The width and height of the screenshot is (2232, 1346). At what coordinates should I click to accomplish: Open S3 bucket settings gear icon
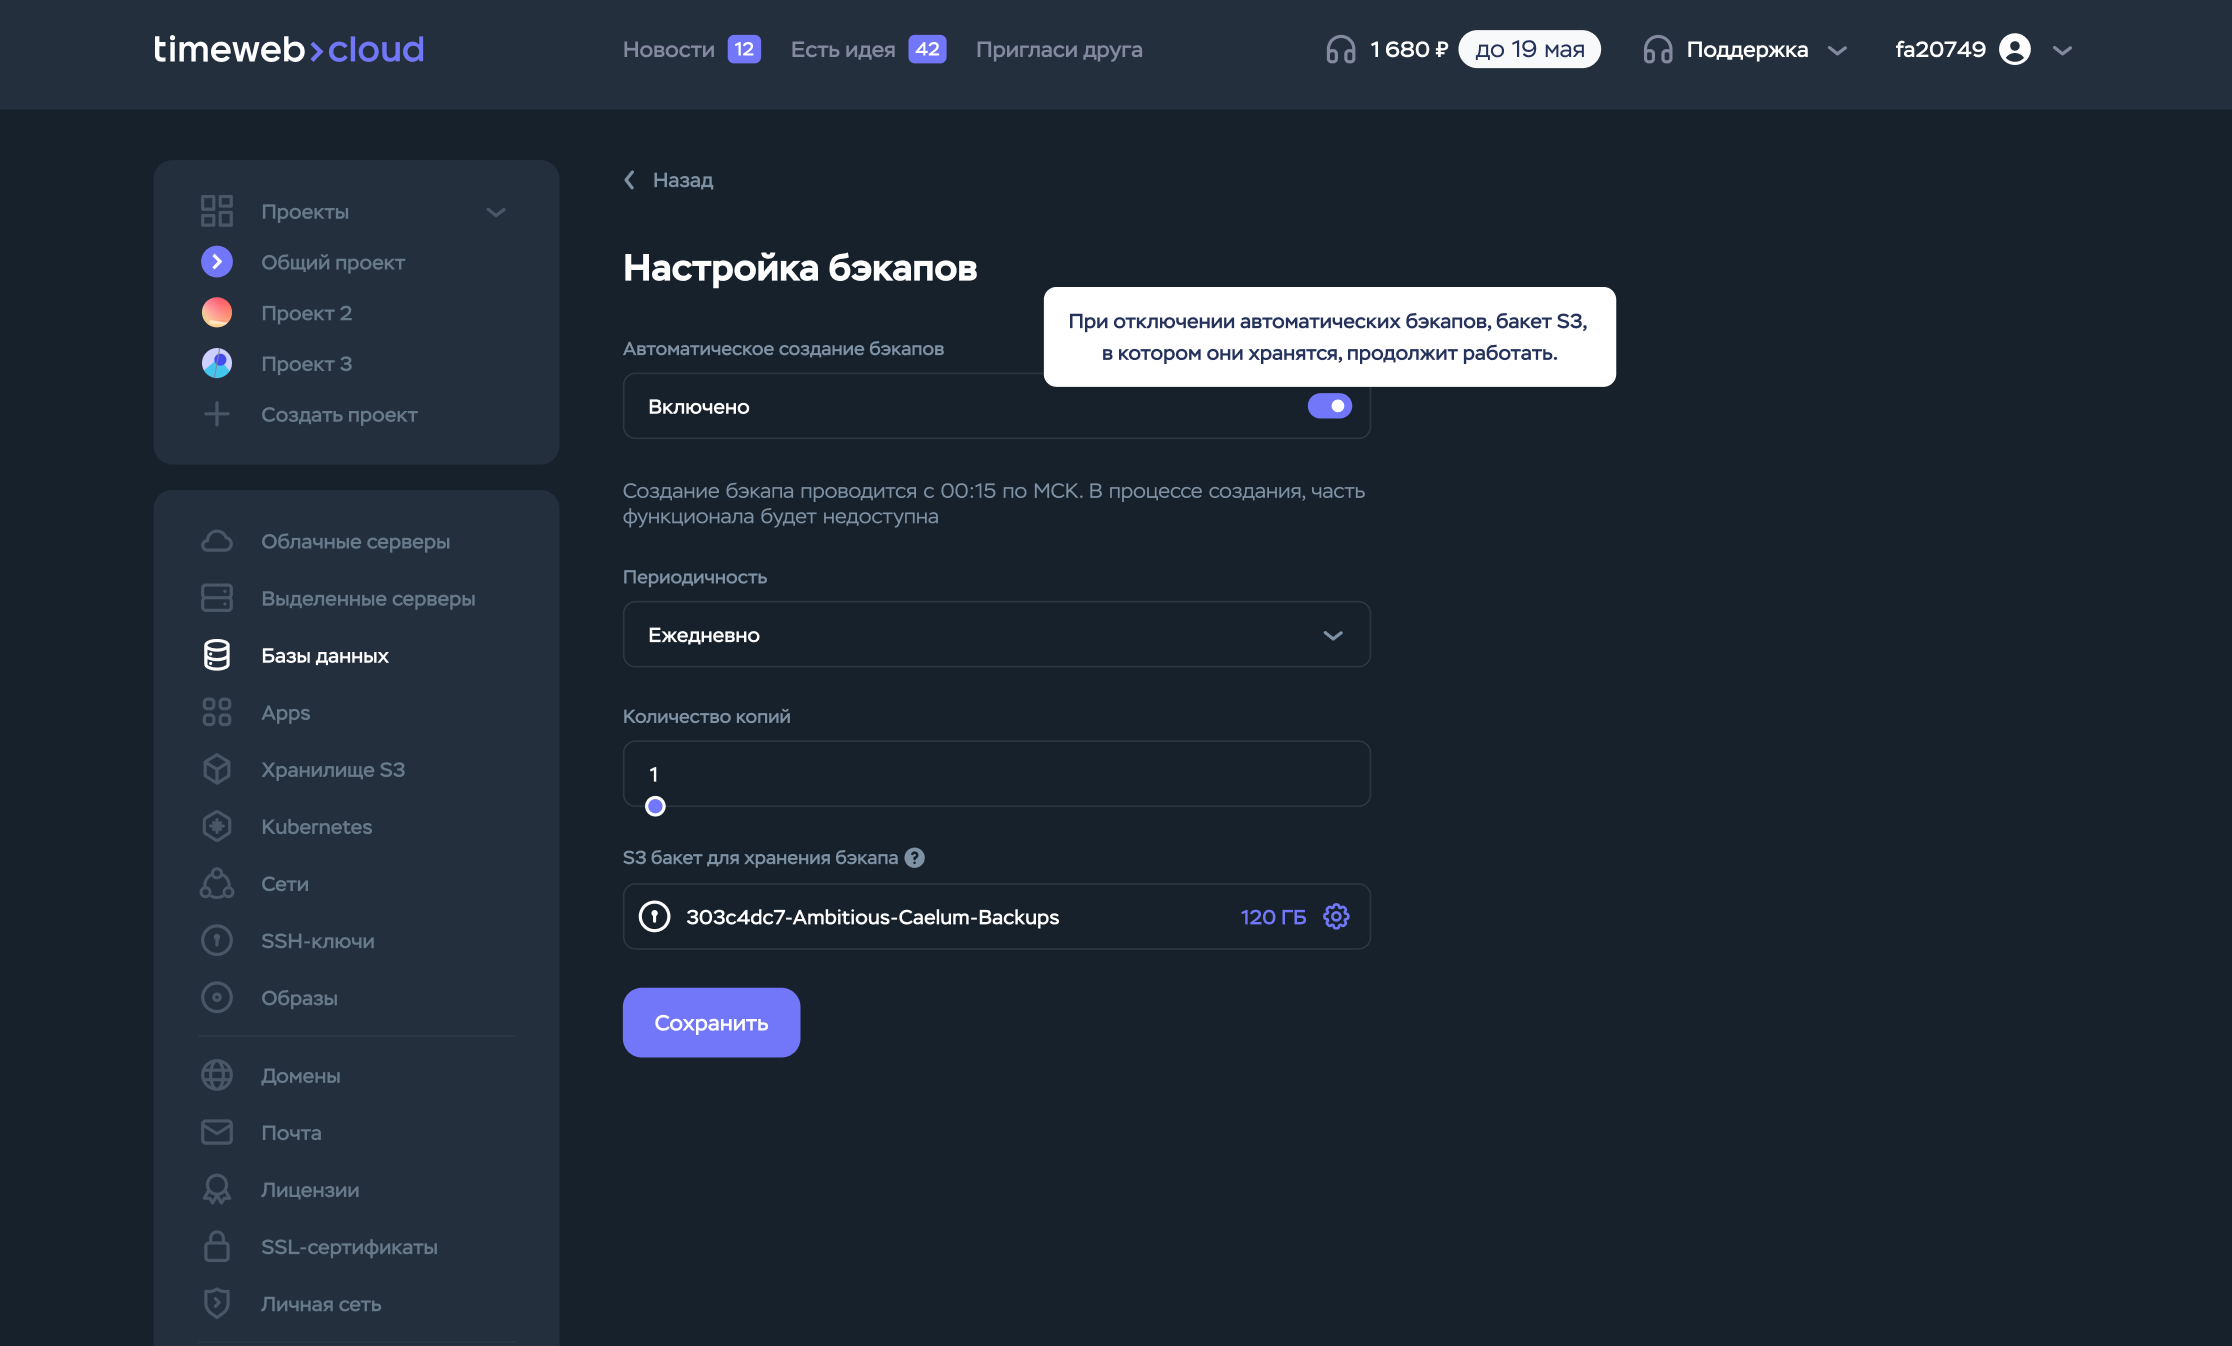1336,916
